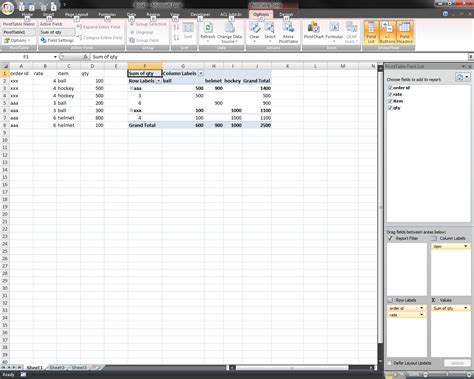Click the vertical scrollbar of the worksheet
Image resolution: width=474 pixels, height=379 pixels.
click(x=380, y=213)
